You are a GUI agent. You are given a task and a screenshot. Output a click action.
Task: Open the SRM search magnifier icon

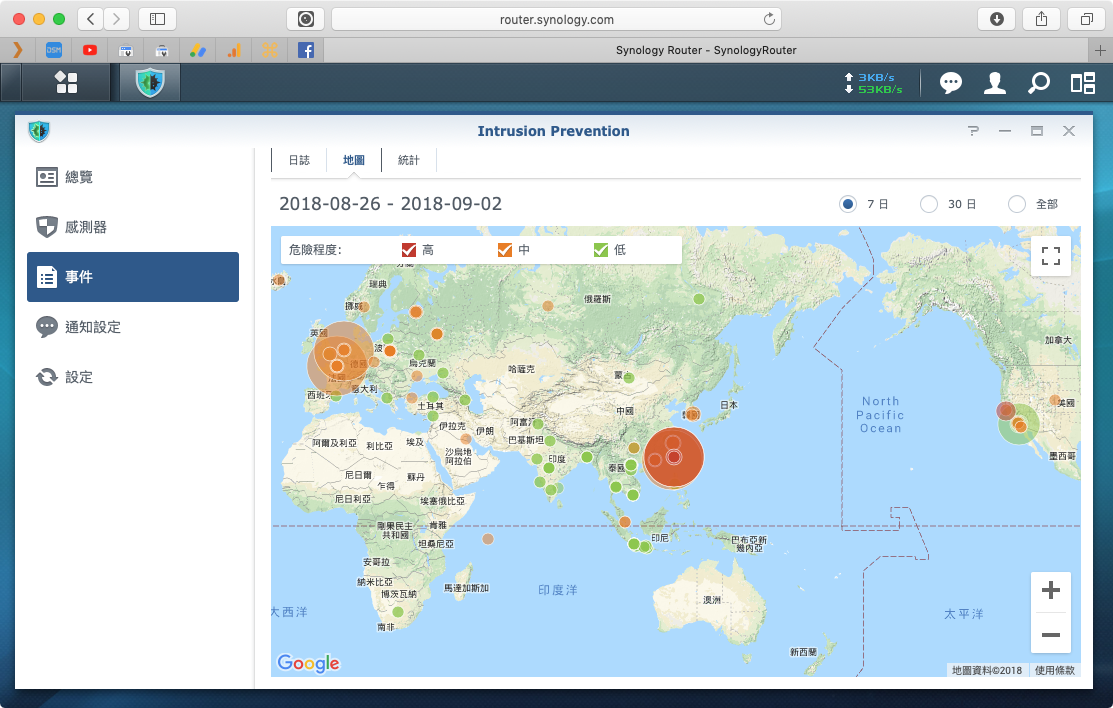point(1038,83)
